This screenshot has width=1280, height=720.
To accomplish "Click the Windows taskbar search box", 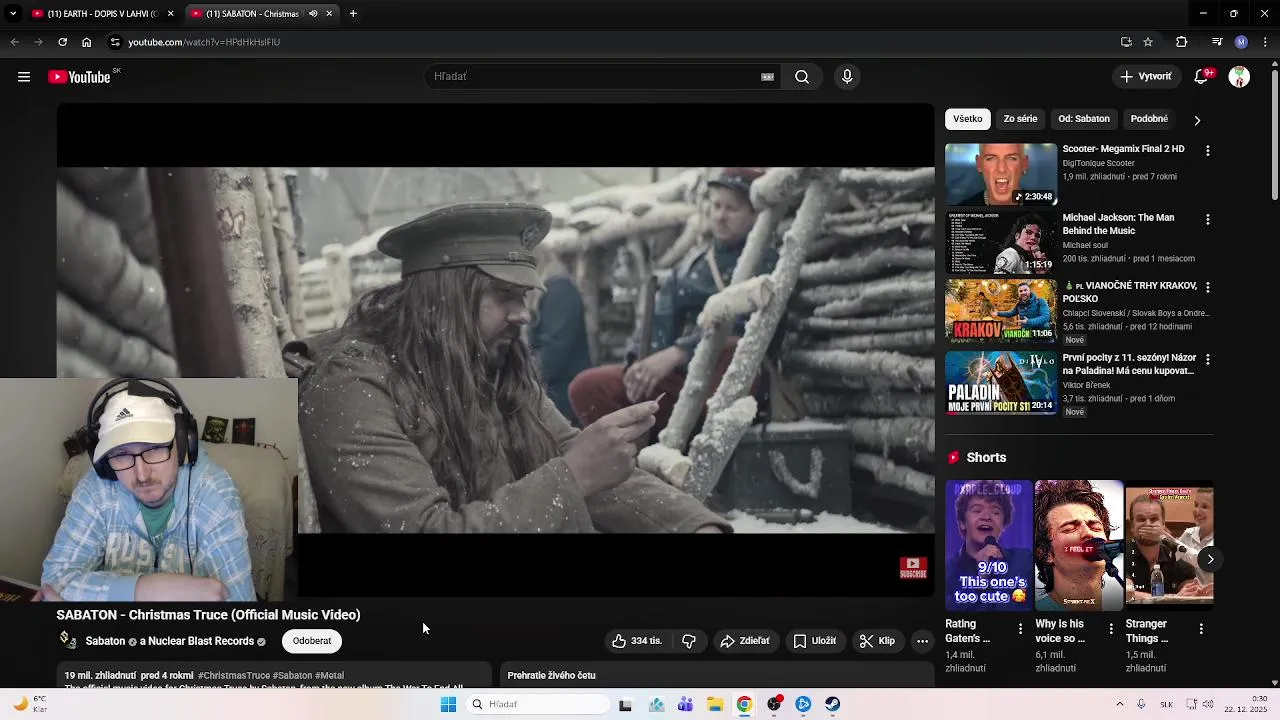I will (x=538, y=704).
